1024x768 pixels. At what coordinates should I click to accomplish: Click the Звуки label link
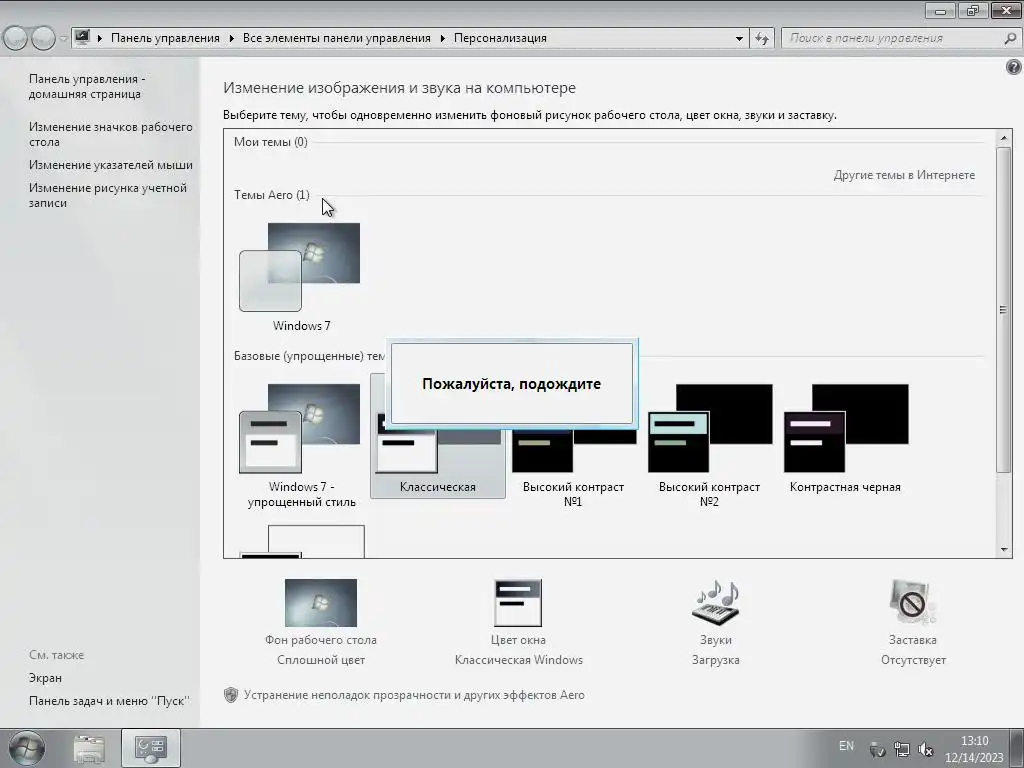[716, 640]
